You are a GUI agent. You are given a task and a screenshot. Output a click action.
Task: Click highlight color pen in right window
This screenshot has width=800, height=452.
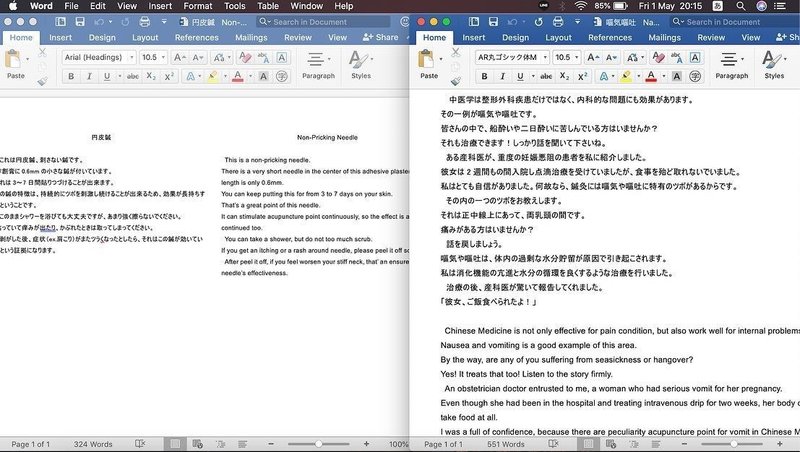(x=626, y=77)
